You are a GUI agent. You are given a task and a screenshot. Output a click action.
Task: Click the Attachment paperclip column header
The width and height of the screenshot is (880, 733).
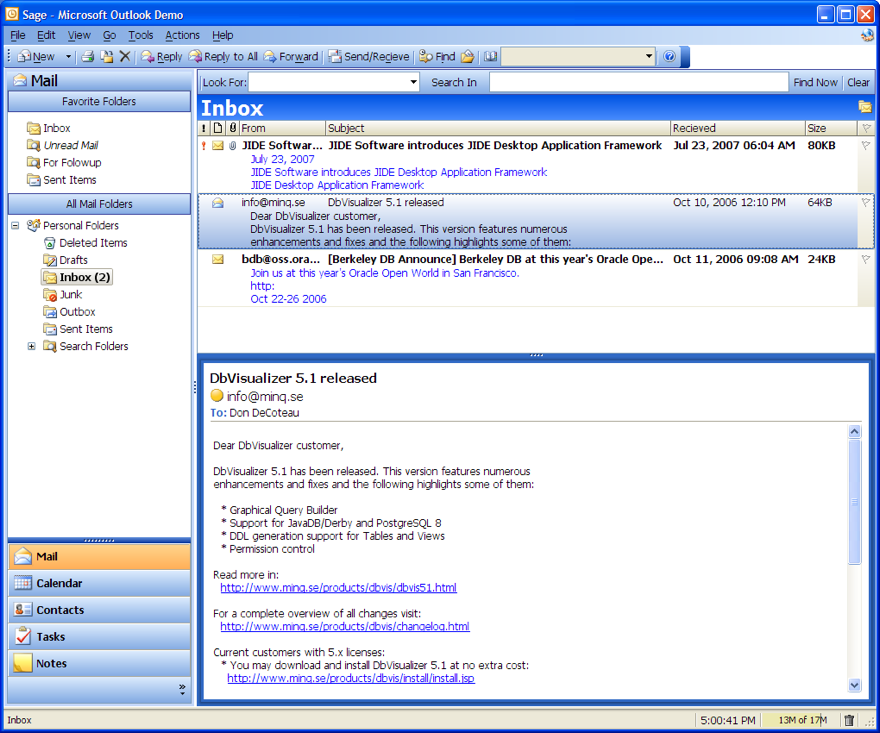coord(232,129)
